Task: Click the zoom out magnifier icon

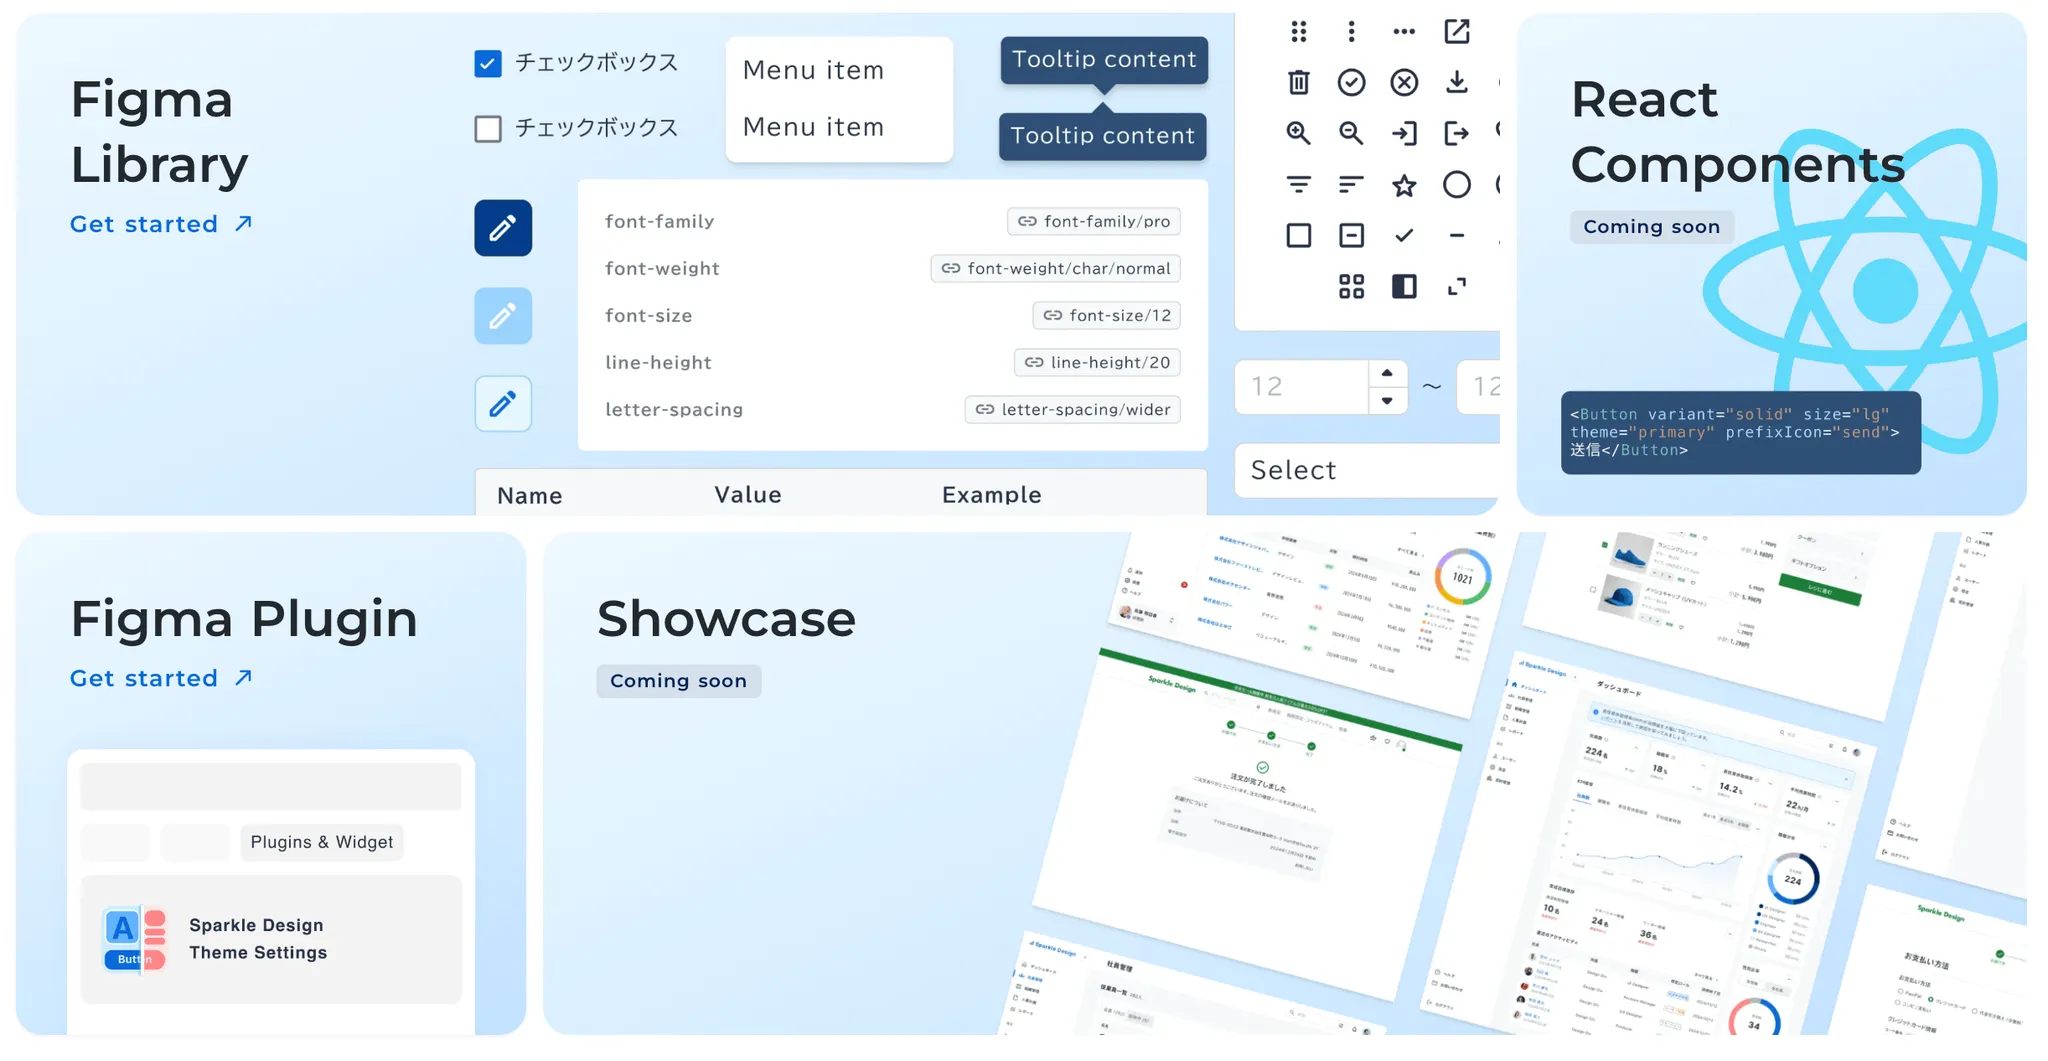Action: pos(1351,133)
